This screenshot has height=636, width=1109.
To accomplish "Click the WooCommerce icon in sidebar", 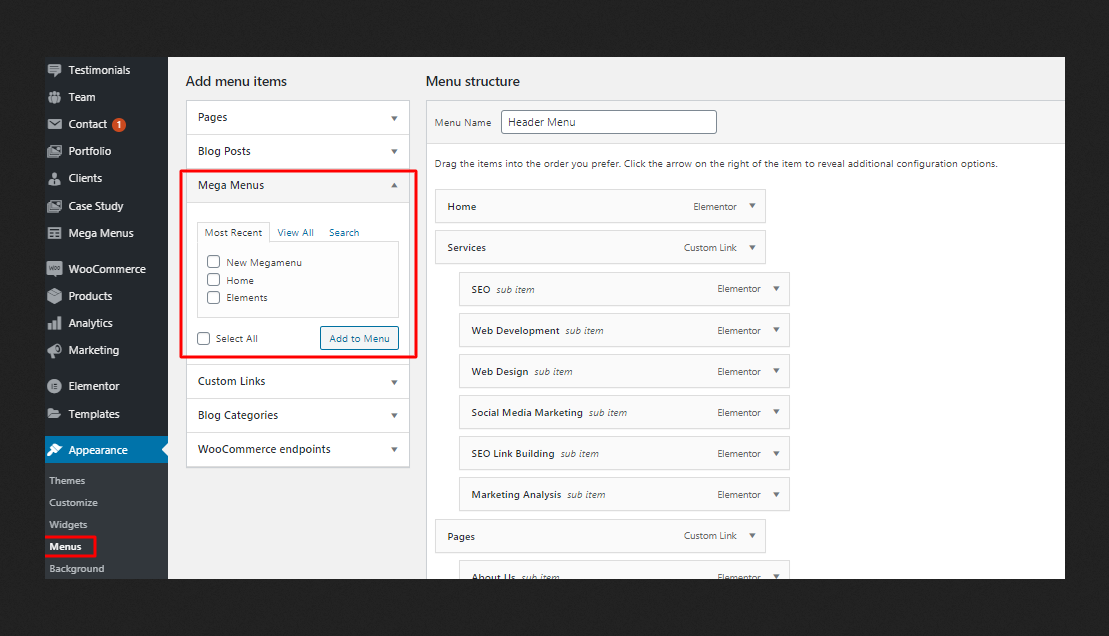I will pyautogui.click(x=54, y=269).
